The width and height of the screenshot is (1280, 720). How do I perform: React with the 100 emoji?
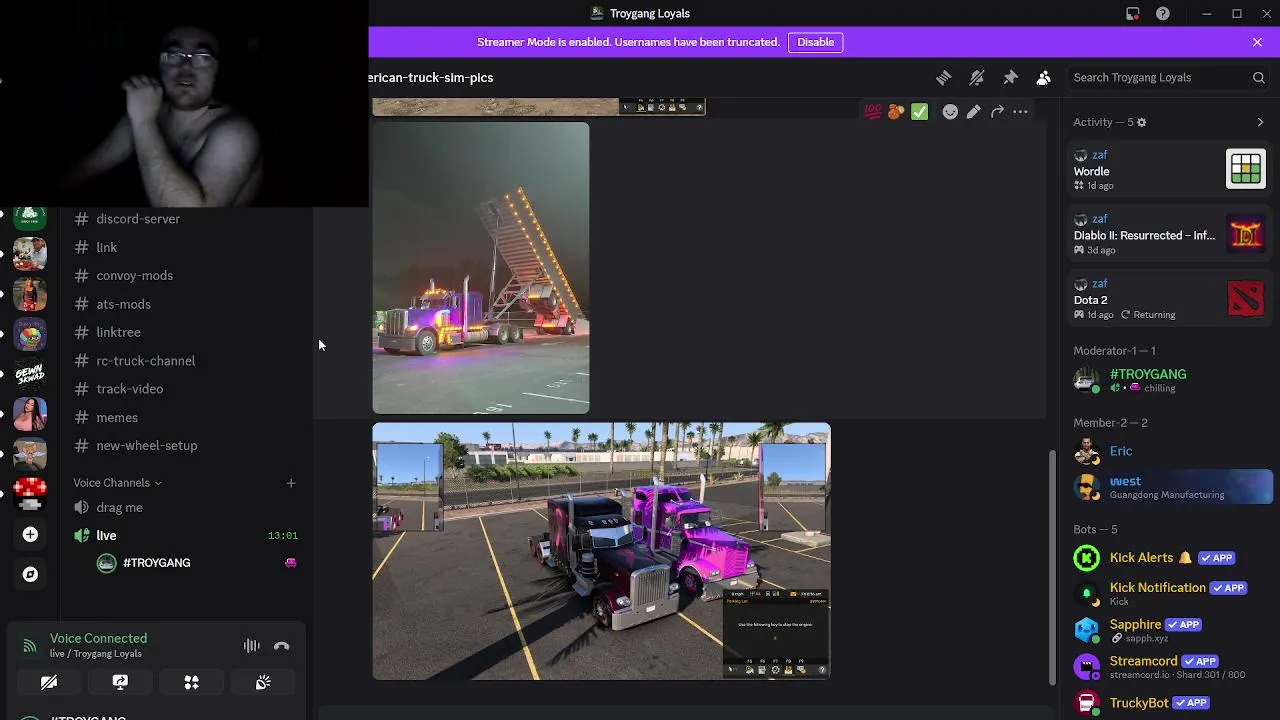[873, 112]
